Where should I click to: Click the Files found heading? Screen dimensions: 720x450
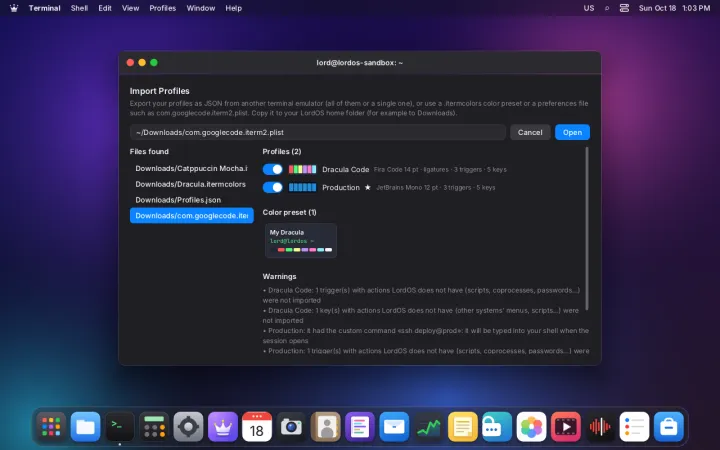tap(149, 152)
